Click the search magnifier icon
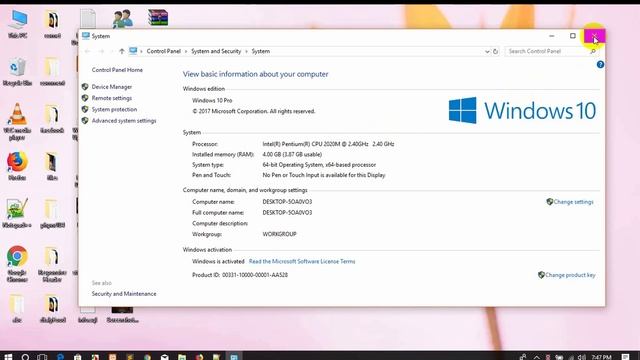This screenshot has height=360, width=640. point(593,51)
